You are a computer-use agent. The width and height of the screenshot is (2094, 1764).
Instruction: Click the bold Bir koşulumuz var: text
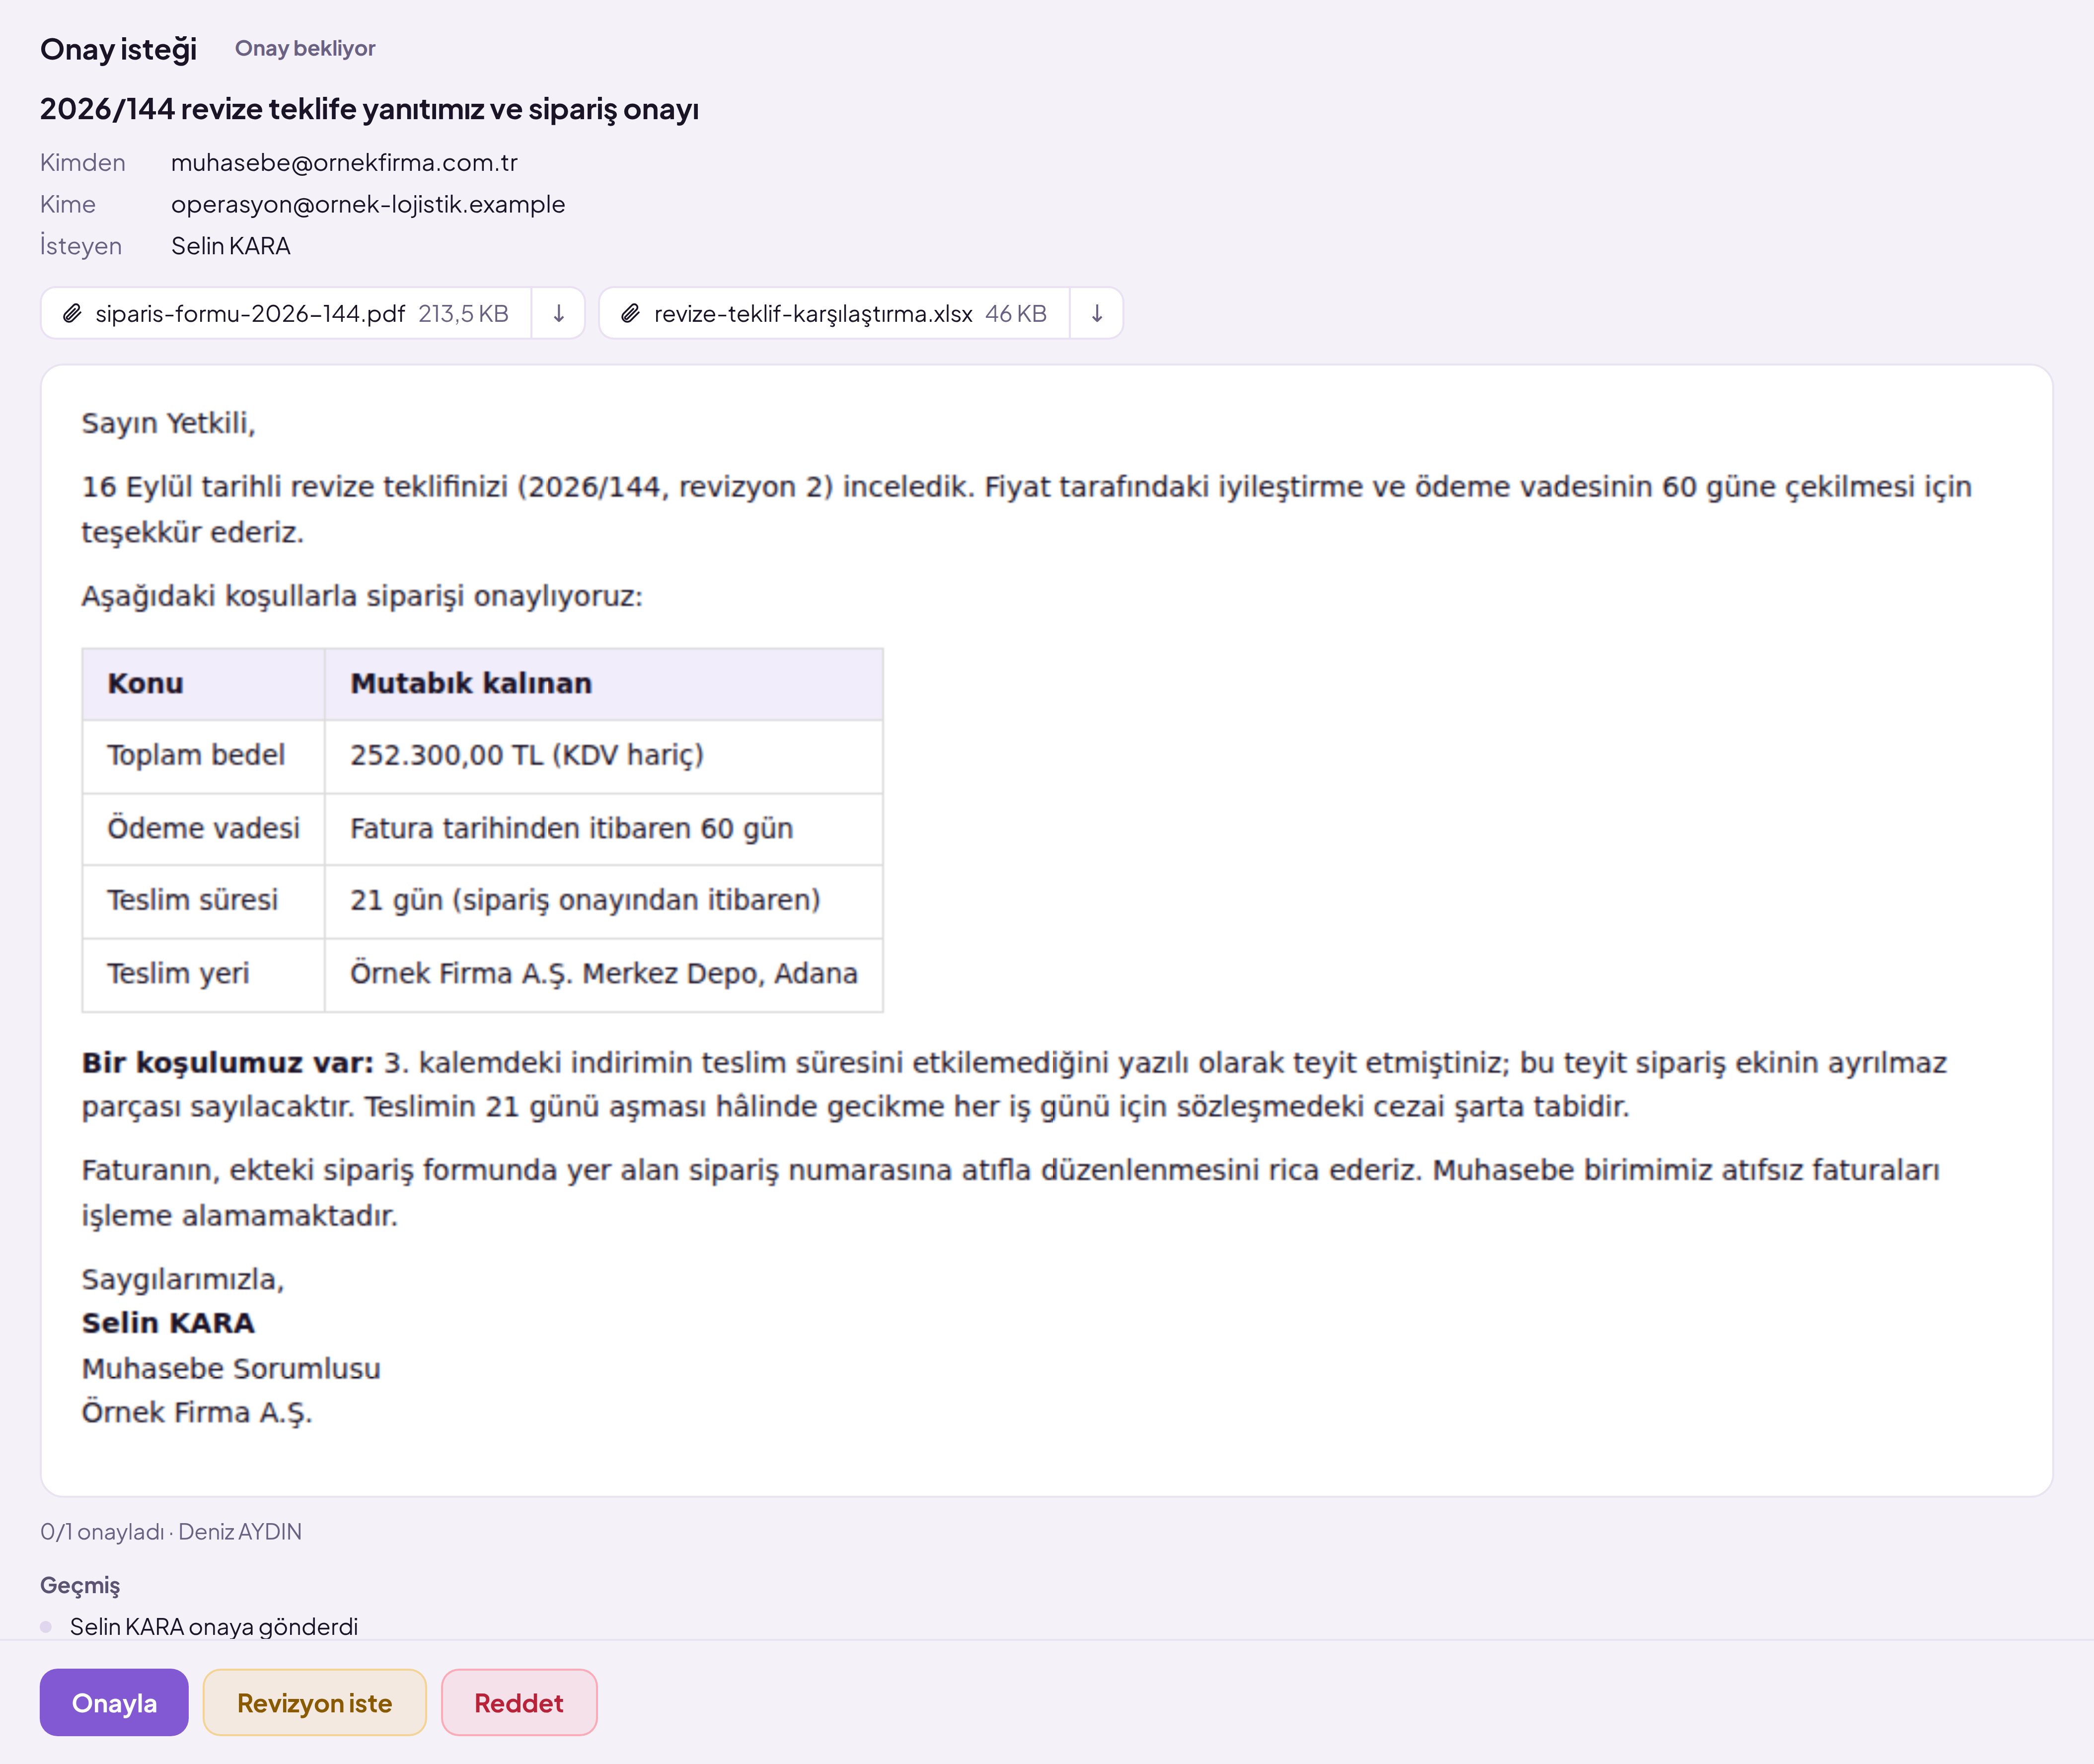tap(227, 1062)
